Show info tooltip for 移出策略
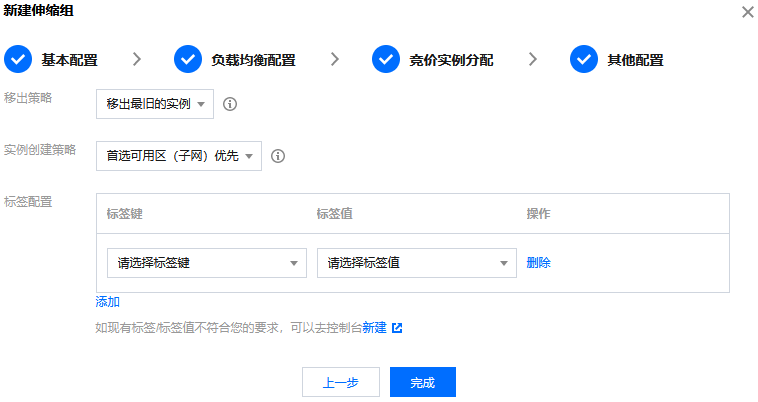The height and width of the screenshot is (402, 758). pos(230,104)
